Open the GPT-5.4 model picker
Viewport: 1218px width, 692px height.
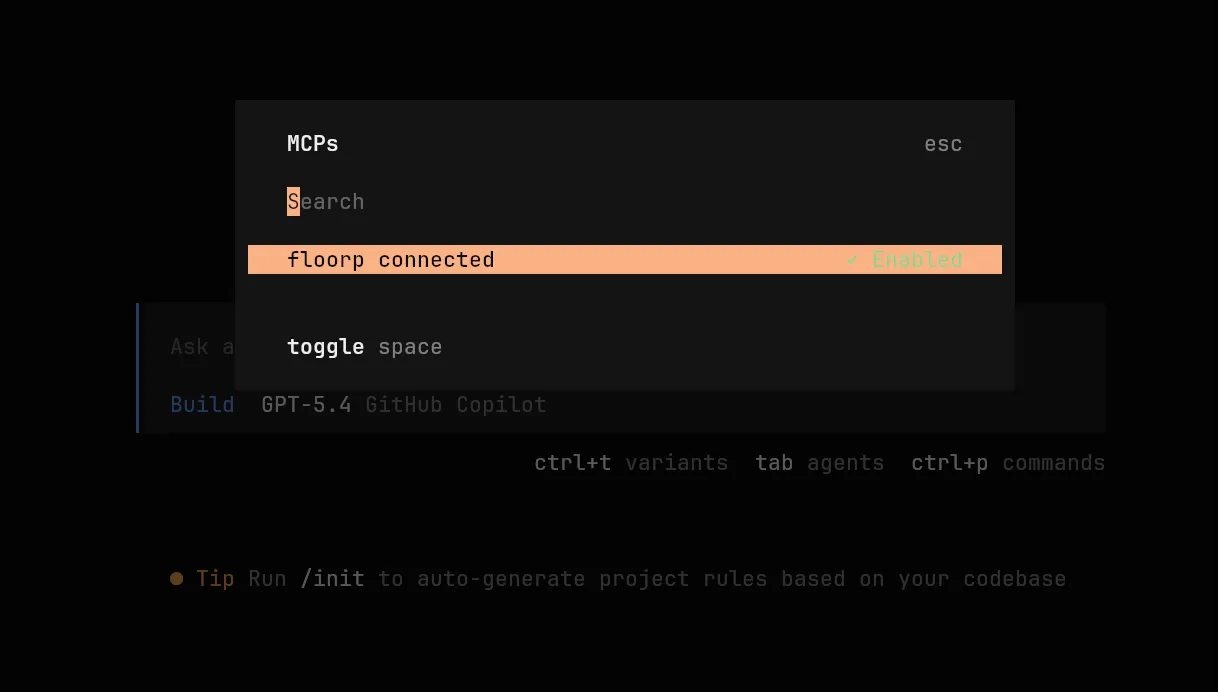pos(306,405)
